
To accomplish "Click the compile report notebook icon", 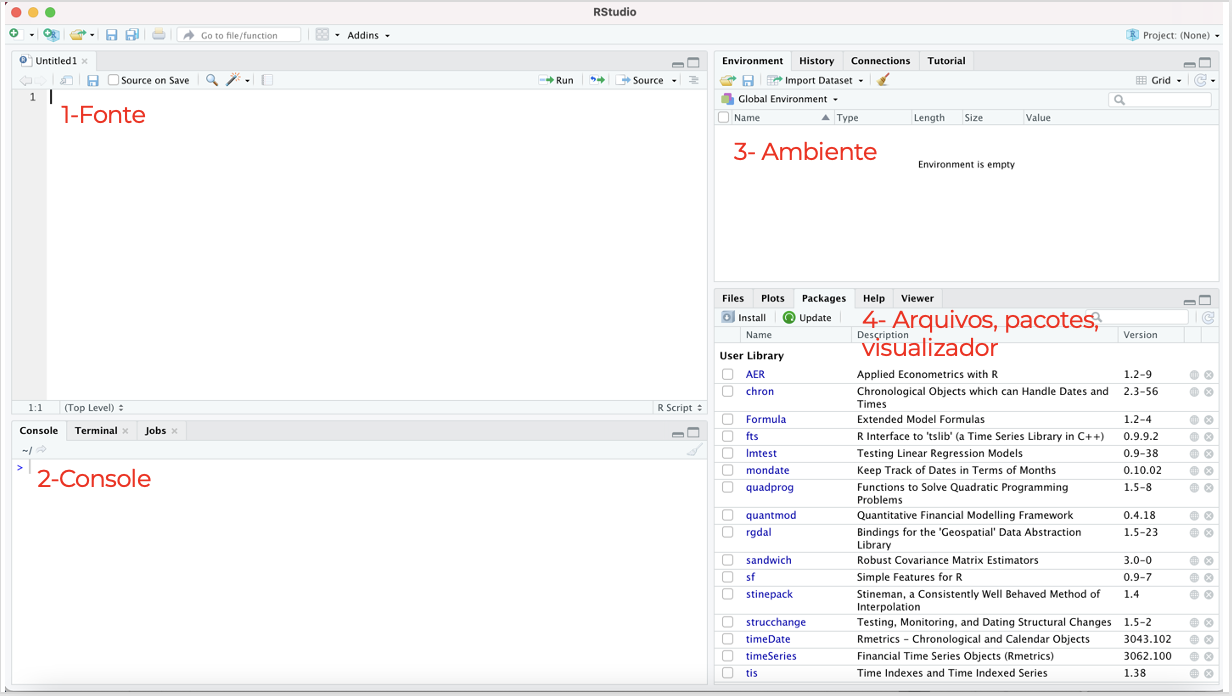I will click(x=267, y=80).
